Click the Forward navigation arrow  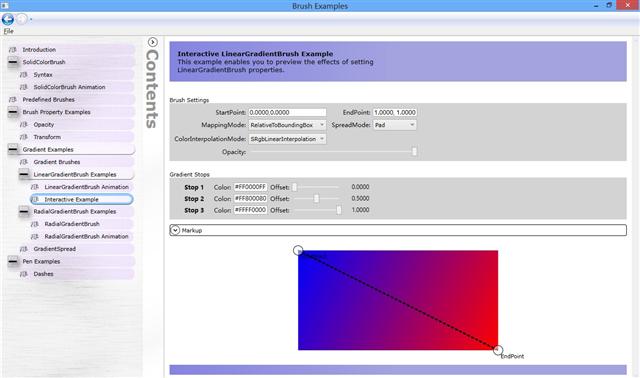pyautogui.click(x=22, y=19)
